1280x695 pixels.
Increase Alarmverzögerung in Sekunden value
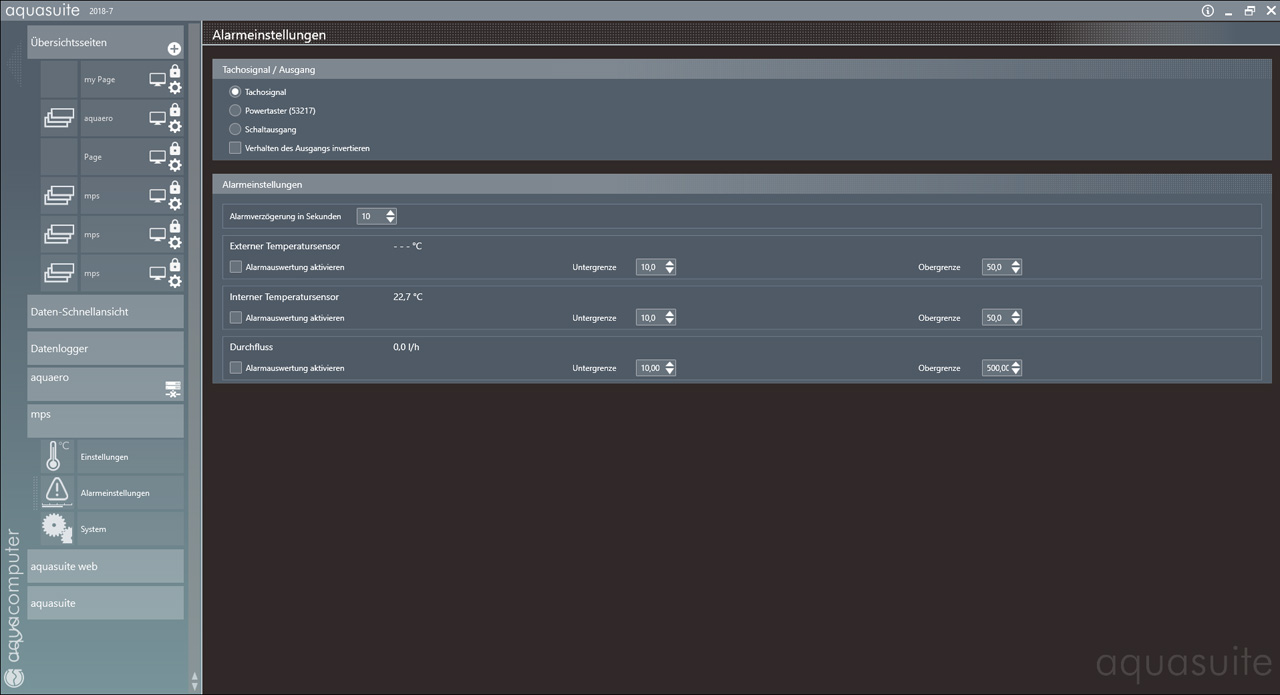click(390, 212)
